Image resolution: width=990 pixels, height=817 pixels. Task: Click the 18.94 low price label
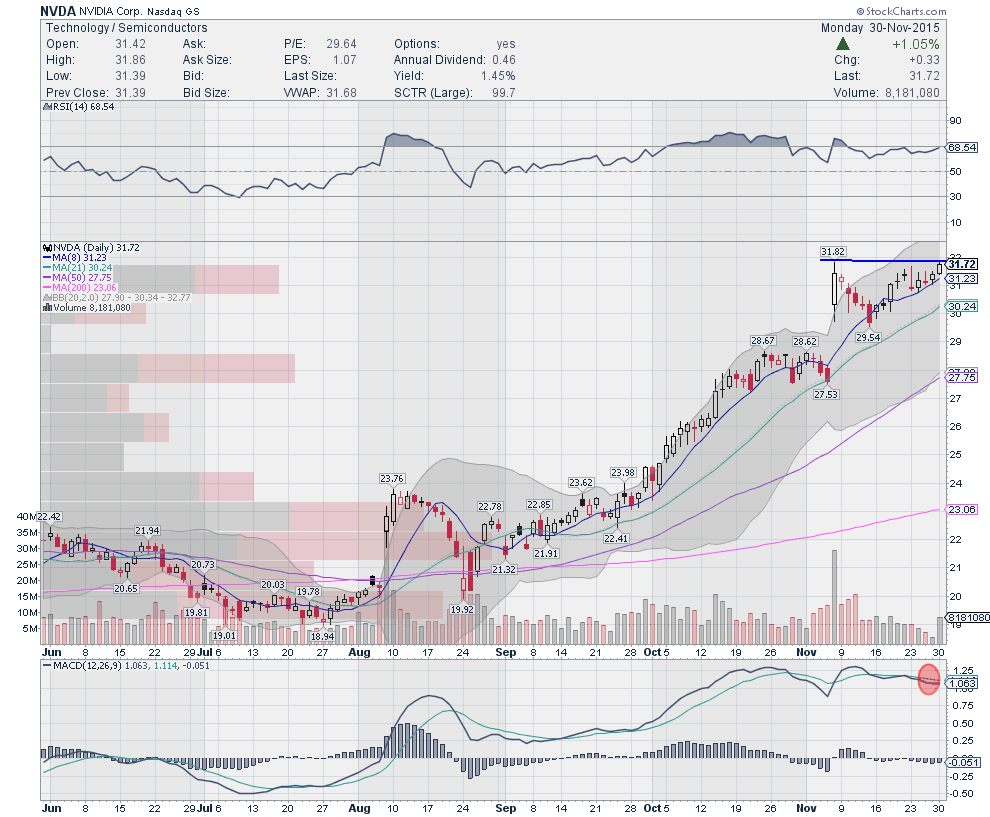[323, 636]
